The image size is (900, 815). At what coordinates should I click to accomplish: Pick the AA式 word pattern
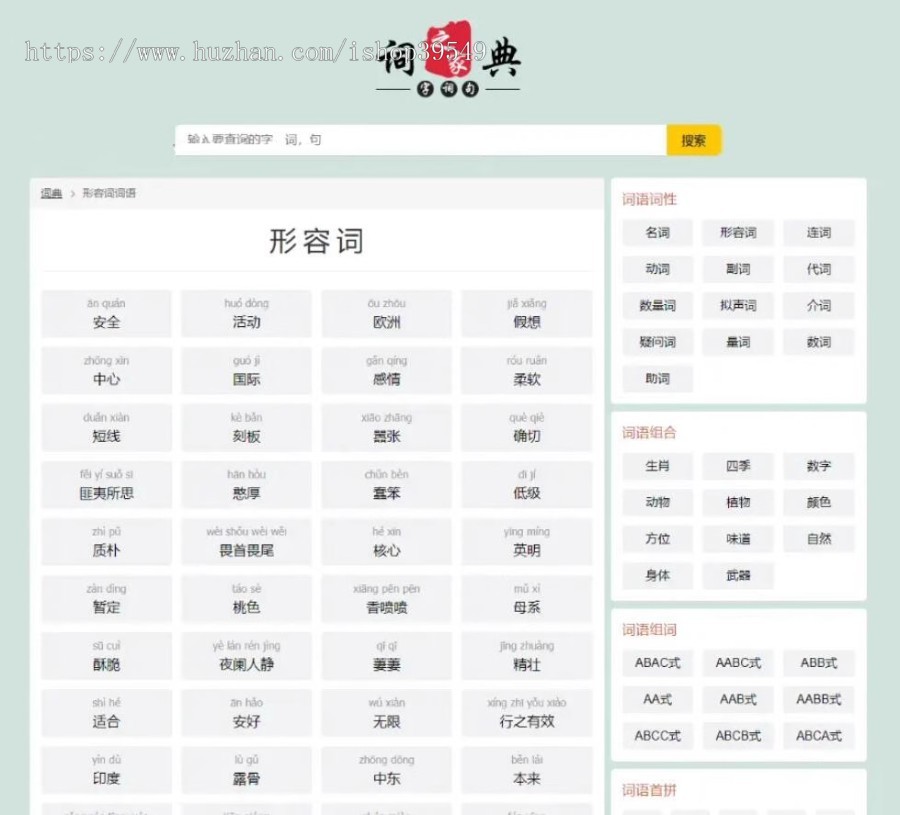pos(657,700)
